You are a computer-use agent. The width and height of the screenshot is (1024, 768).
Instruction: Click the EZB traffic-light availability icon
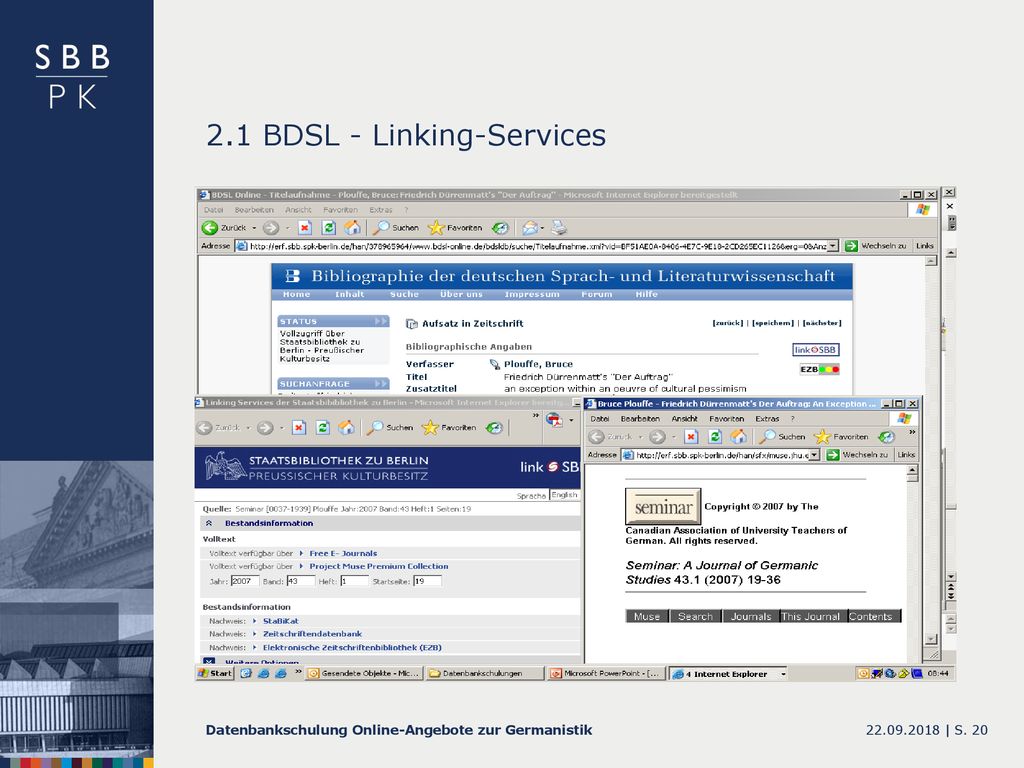[820, 370]
